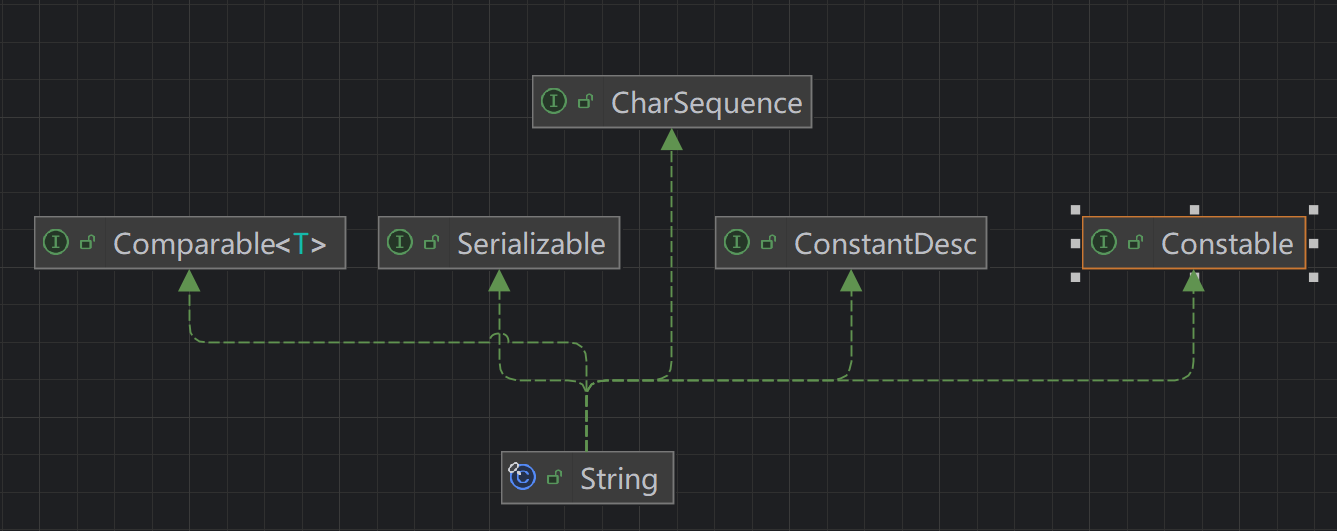Select the ConstantDesc node label
Image resolution: width=1337 pixels, height=531 pixels.
click(885, 244)
